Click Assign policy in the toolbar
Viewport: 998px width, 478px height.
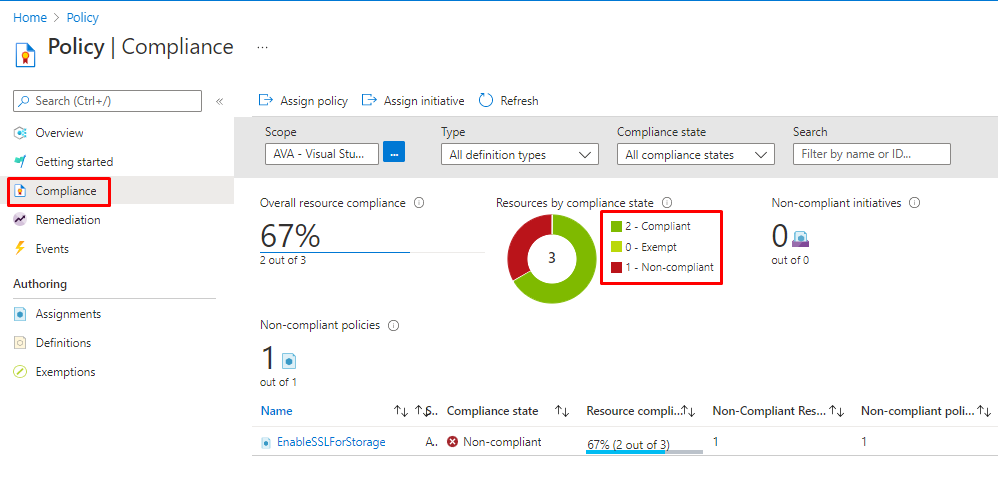(304, 101)
